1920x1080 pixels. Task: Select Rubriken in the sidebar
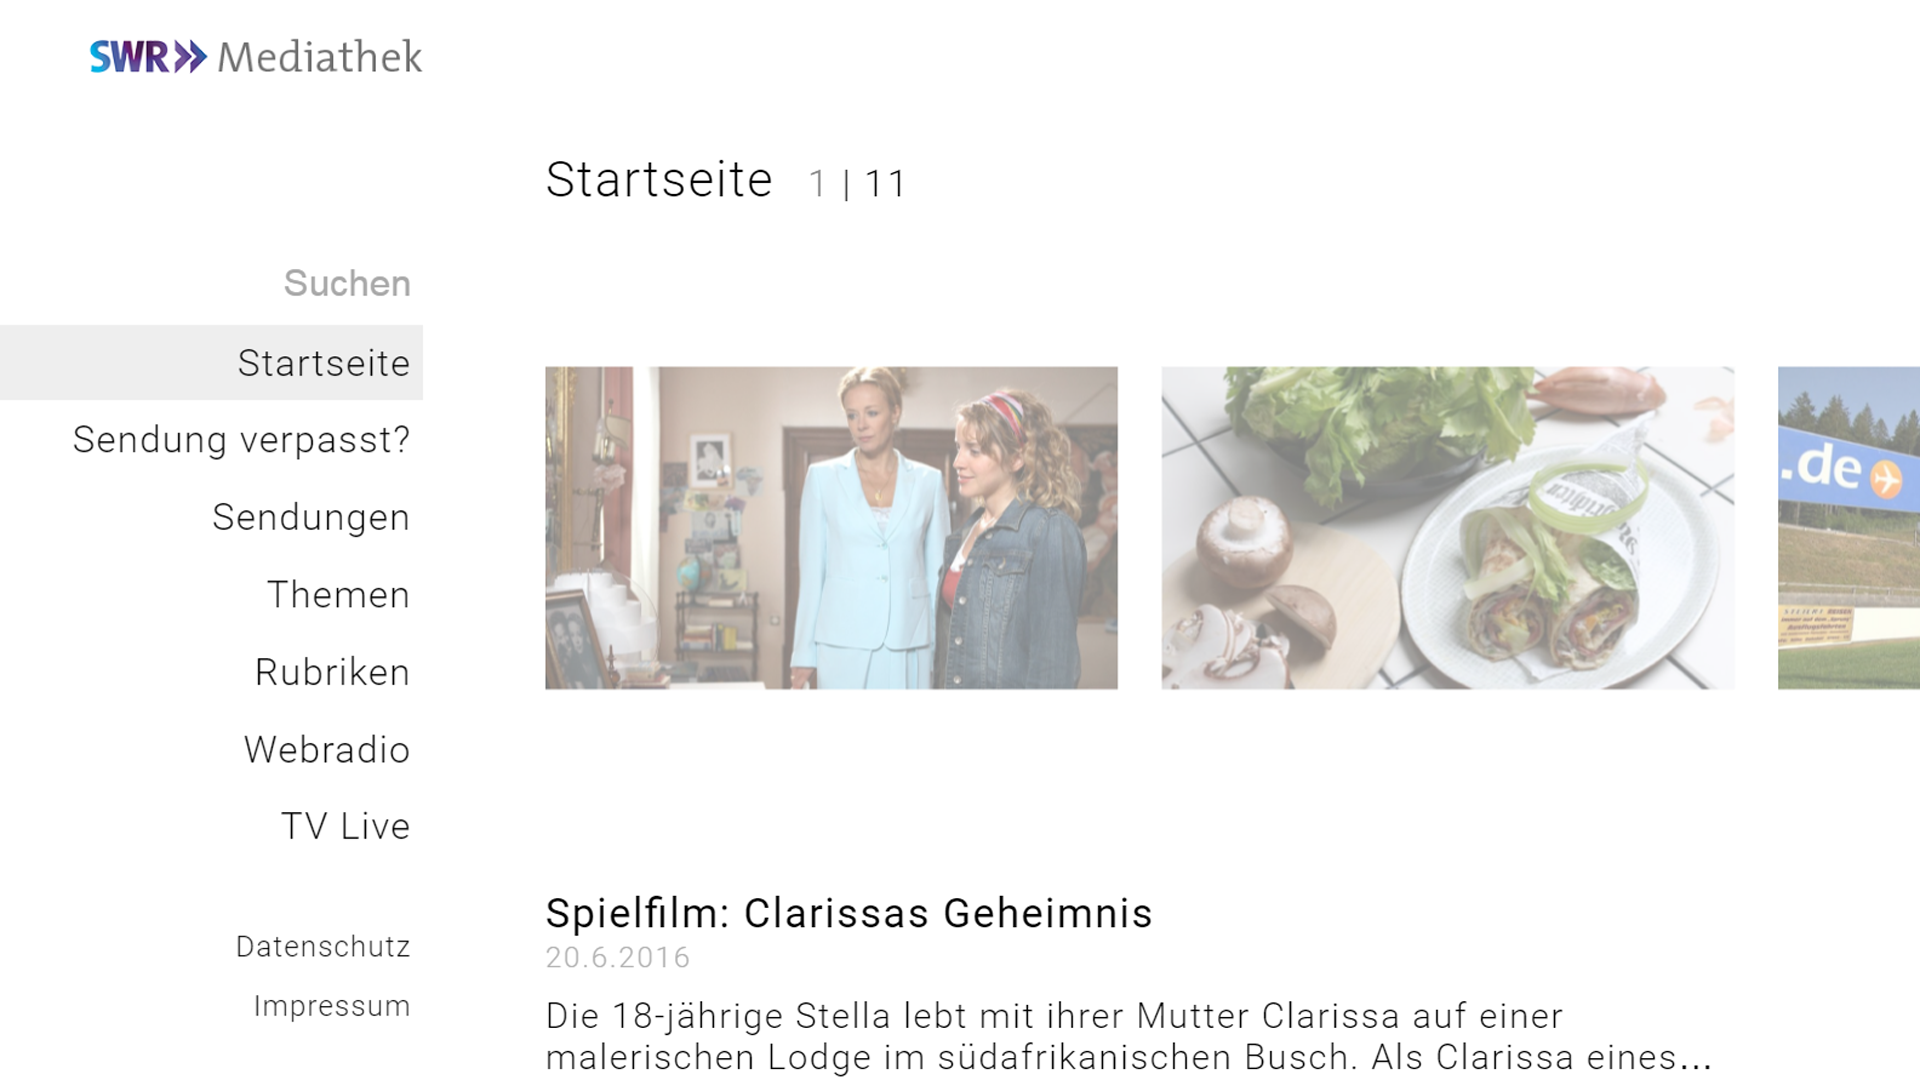click(x=332, y=672)
